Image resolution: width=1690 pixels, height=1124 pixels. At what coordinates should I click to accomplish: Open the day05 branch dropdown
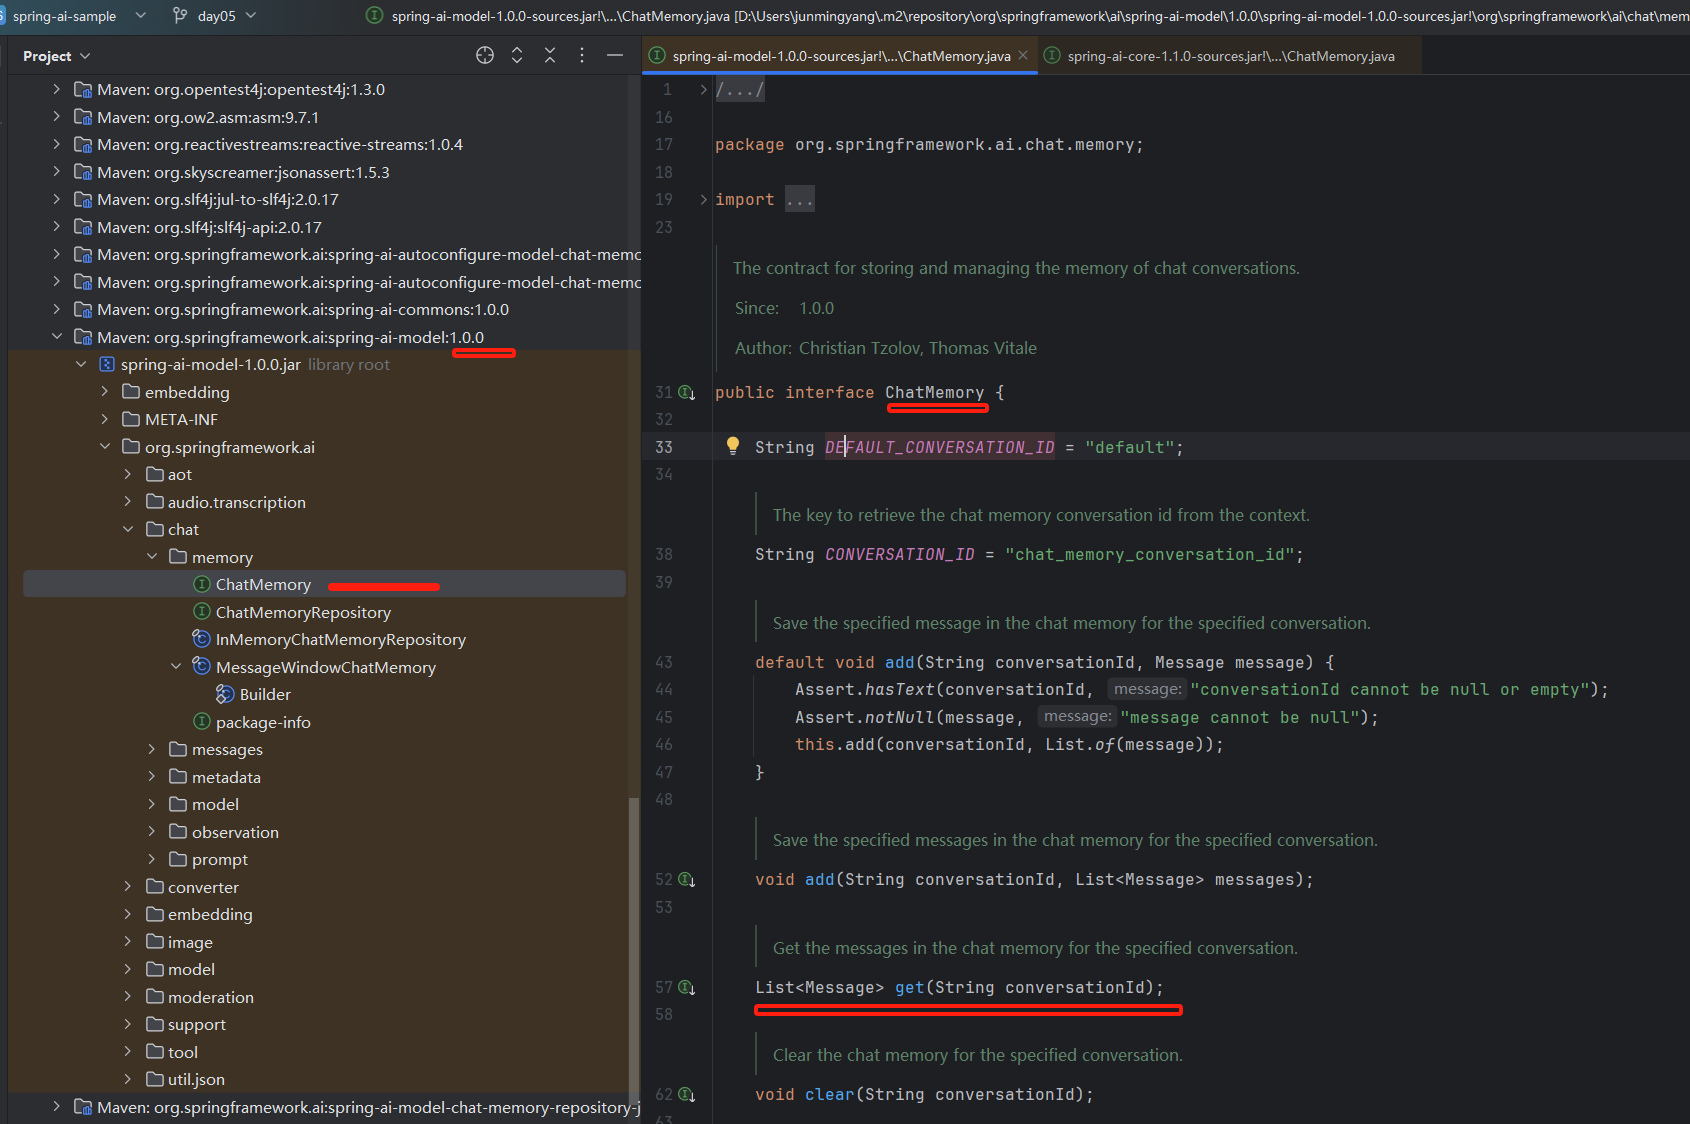[216, 16]
